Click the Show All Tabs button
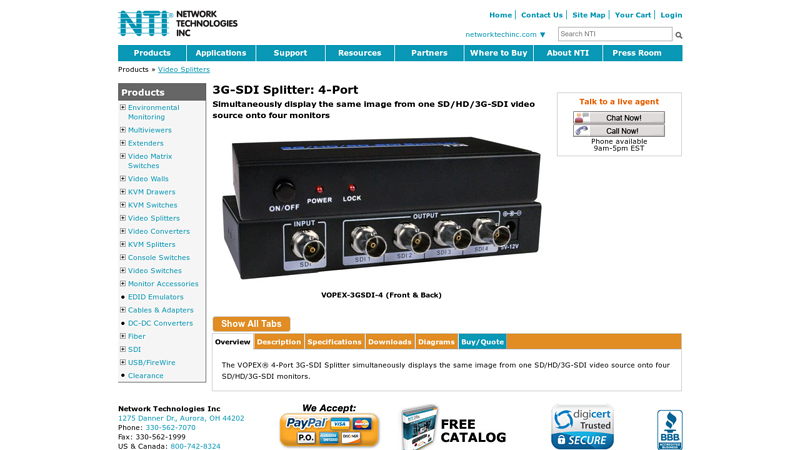The image size is (800, 450). coord(251,324)
